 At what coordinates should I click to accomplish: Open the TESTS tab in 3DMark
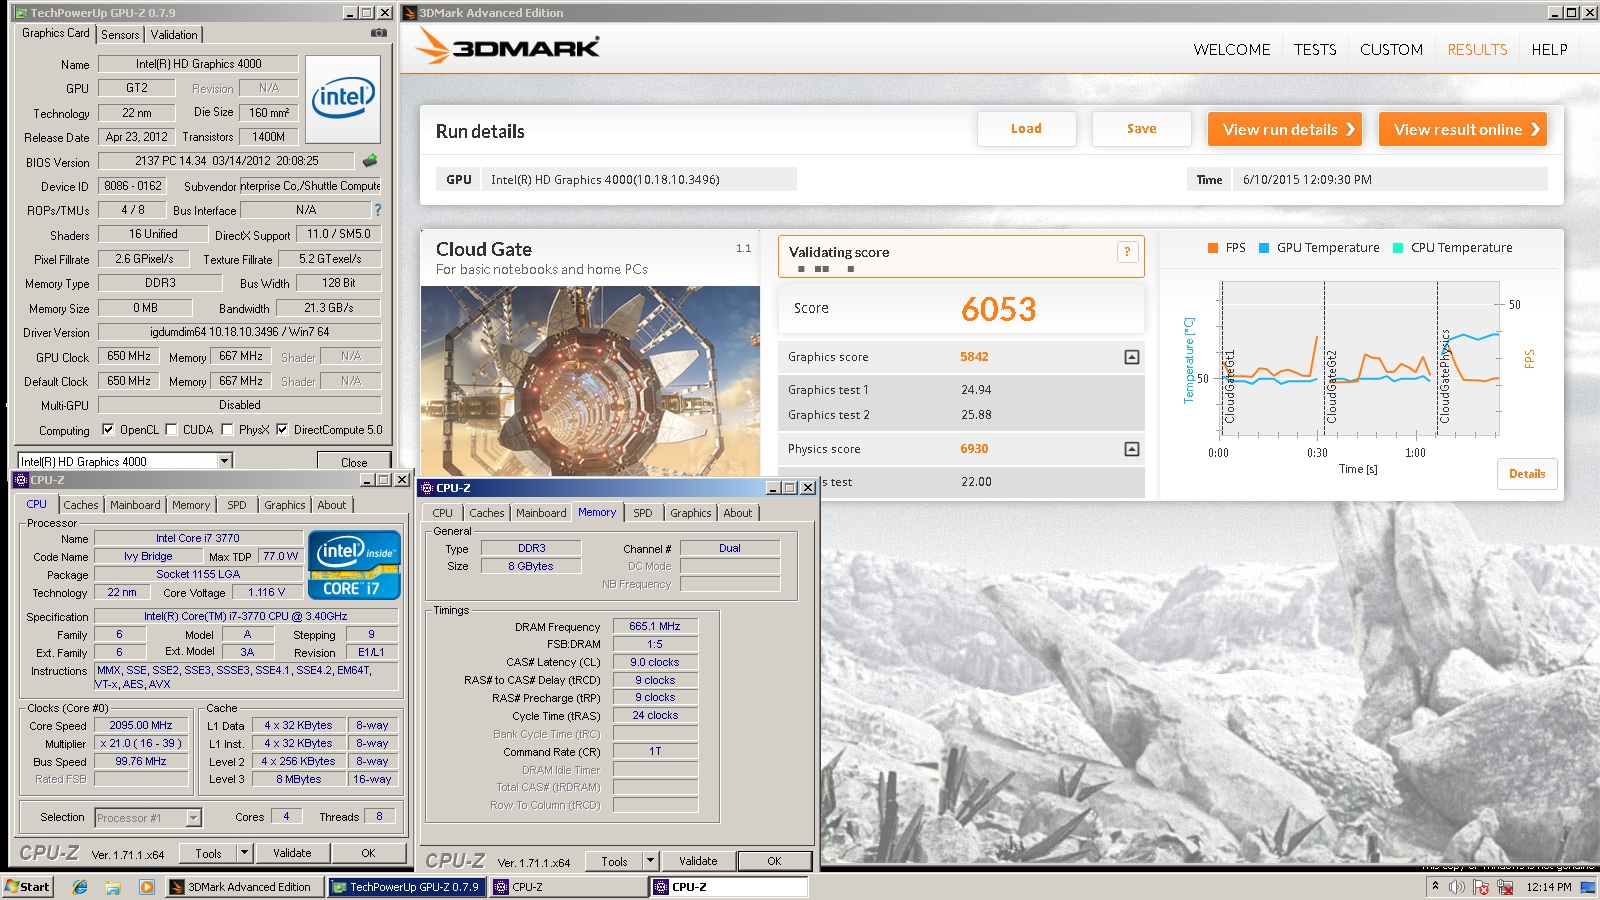tap(1315, 49)
